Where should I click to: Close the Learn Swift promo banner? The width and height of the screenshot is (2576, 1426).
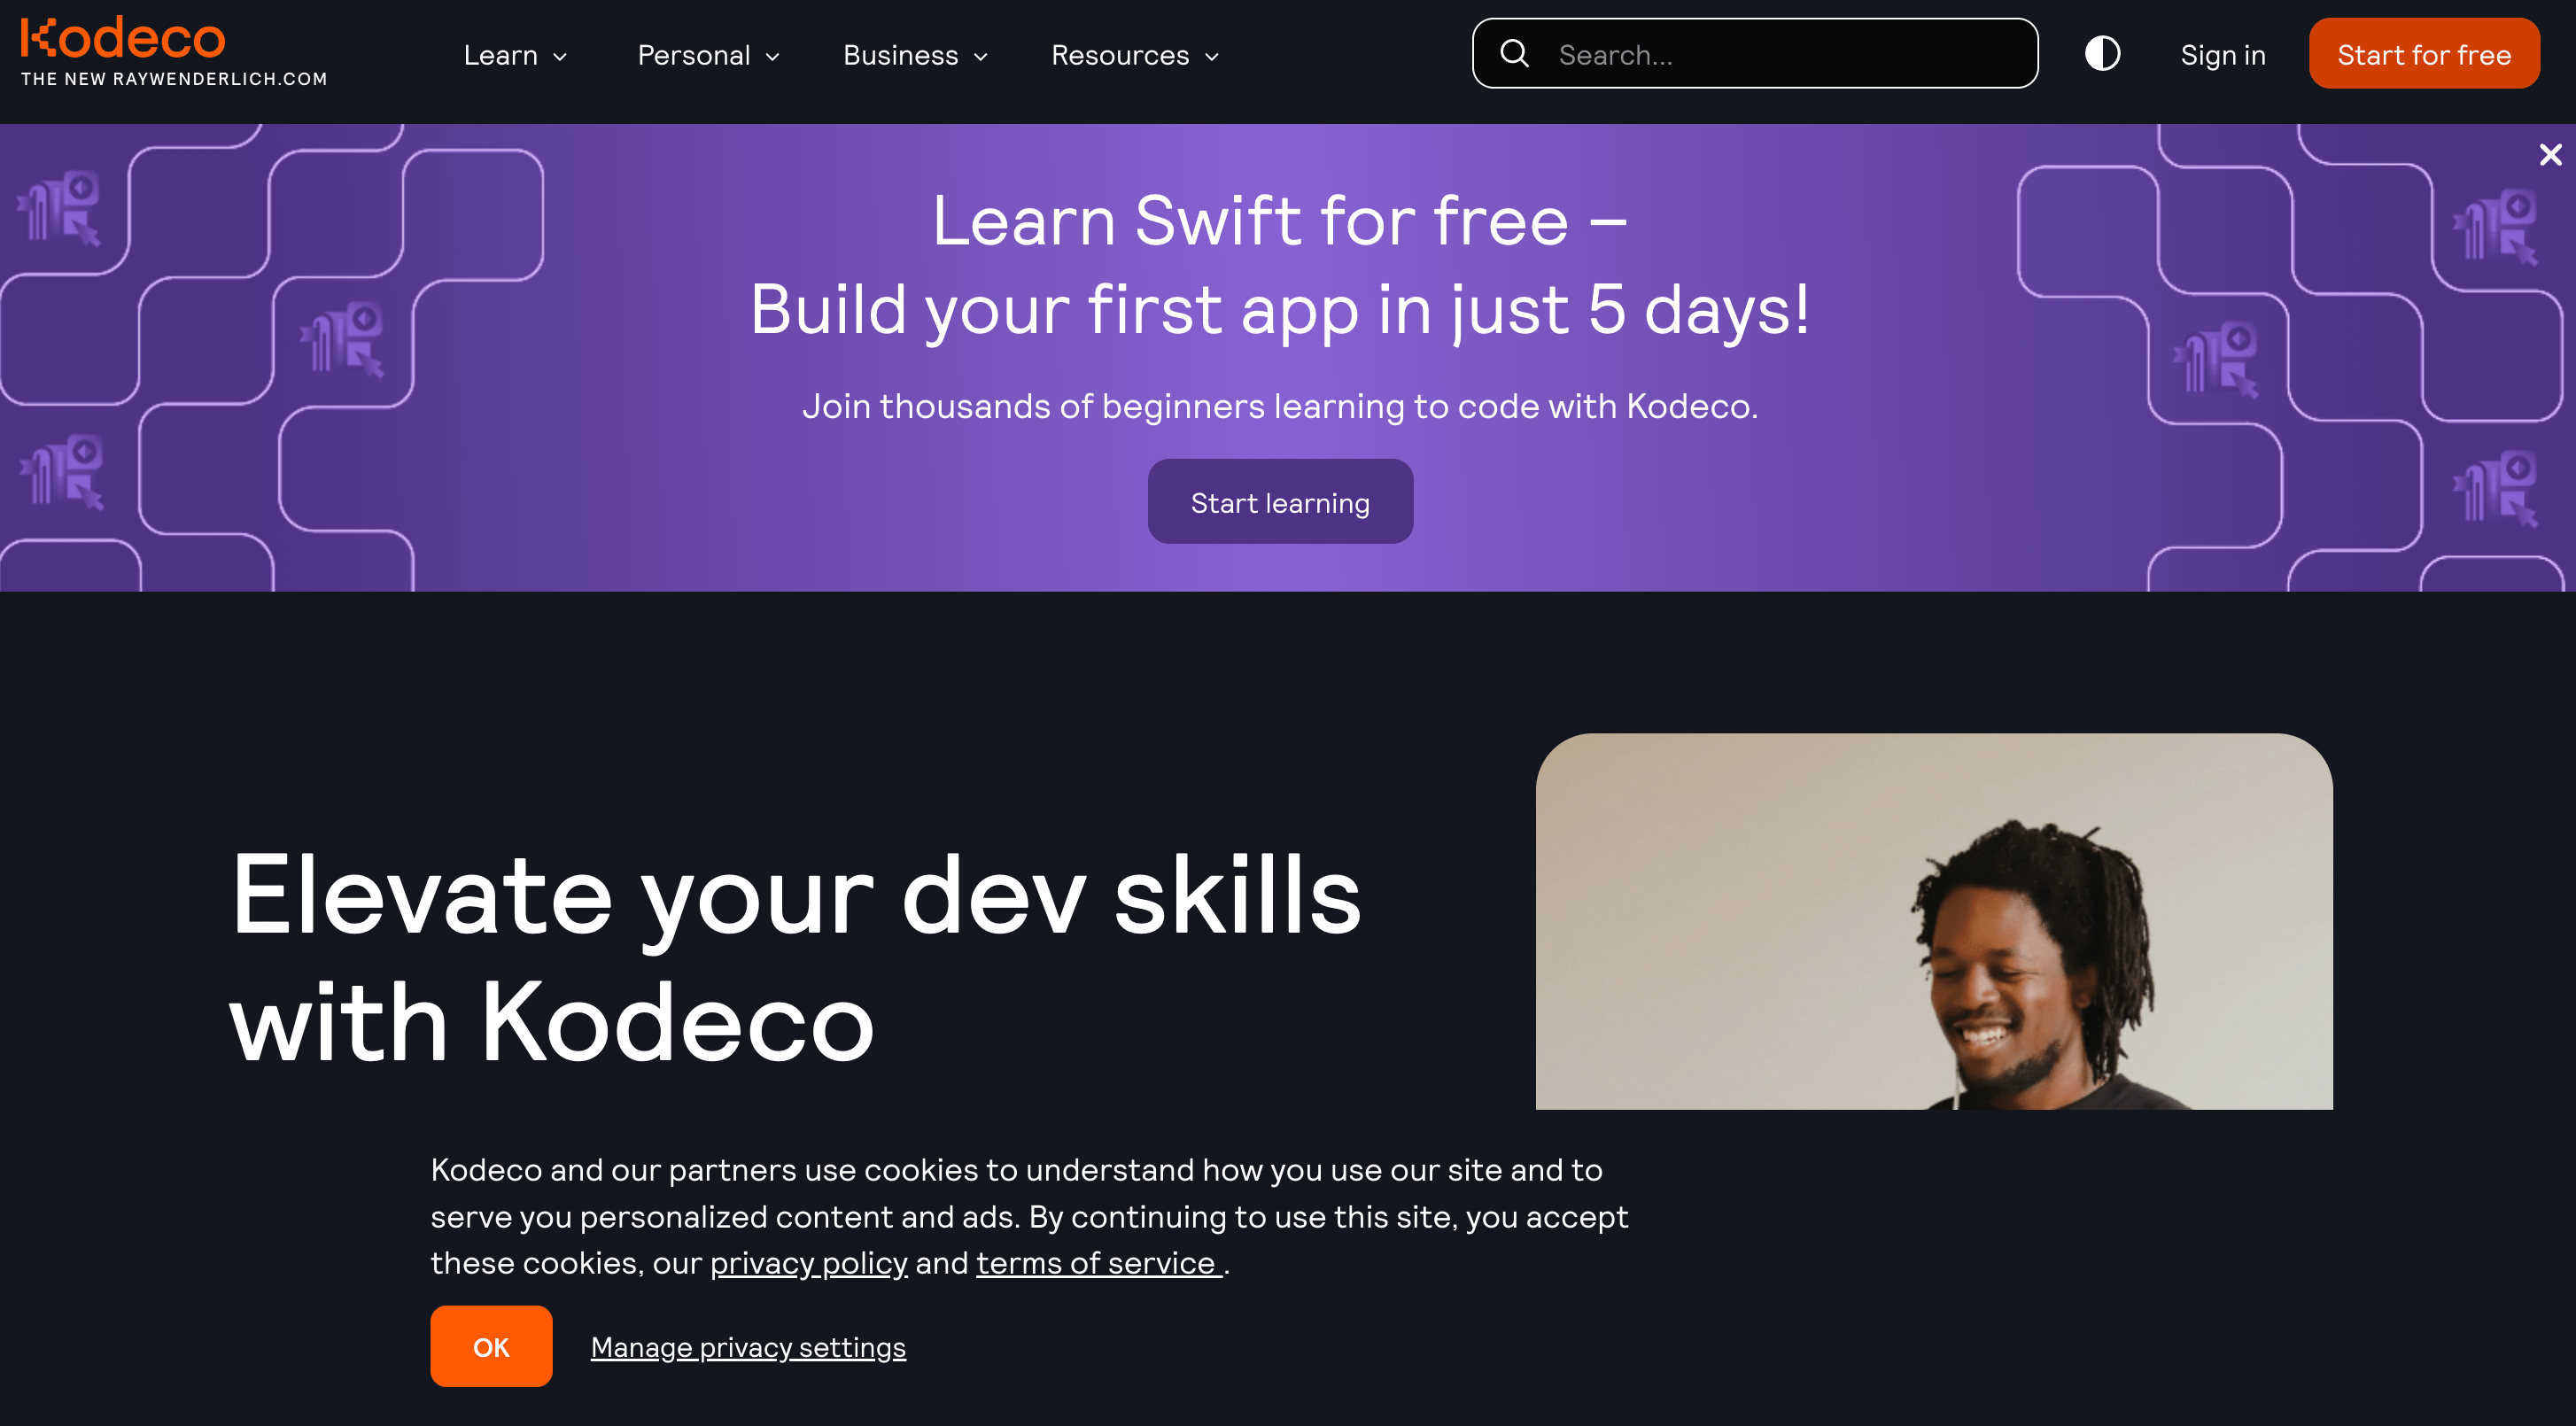point(2550,155)
